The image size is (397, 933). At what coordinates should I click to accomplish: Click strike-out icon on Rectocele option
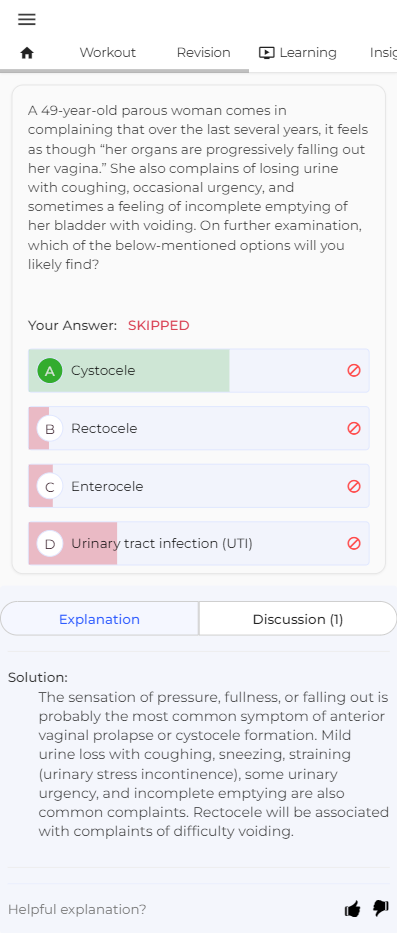tap(354, 428)
